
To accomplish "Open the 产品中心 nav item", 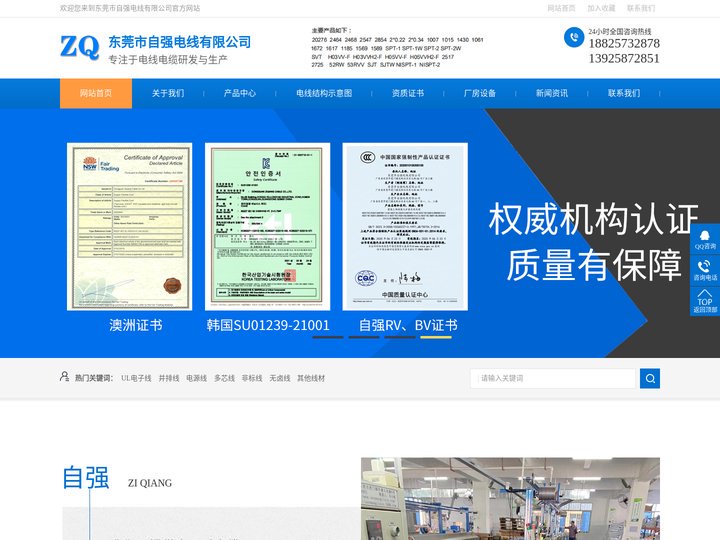I will [x=240, y=93].
